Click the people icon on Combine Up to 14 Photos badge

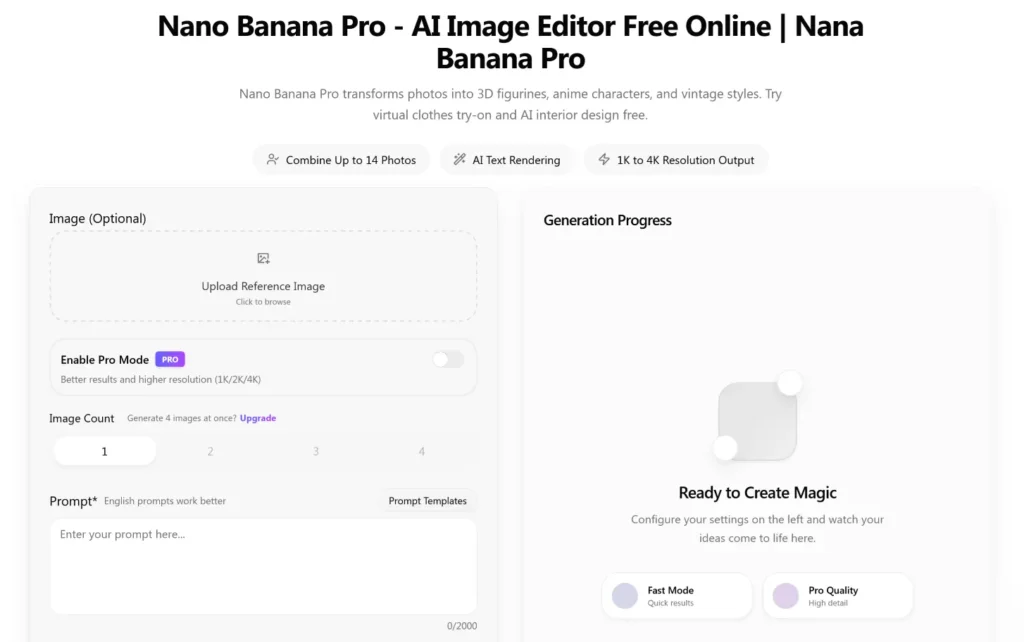[273, 159]
